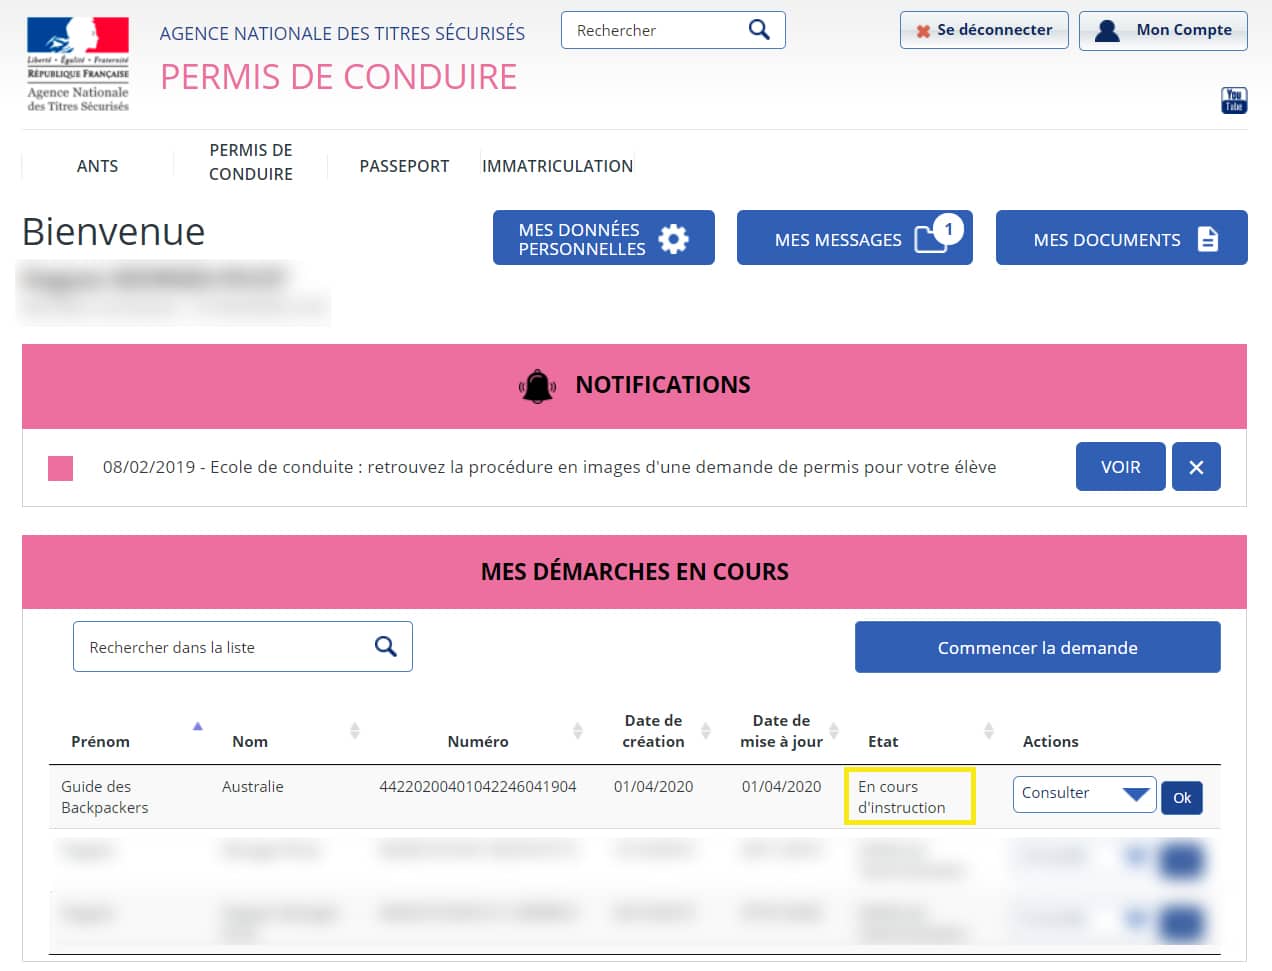Open Mes messages
Image resolution: width=1272 pixels, height=971 pixels.
click(x=855, y=238)
